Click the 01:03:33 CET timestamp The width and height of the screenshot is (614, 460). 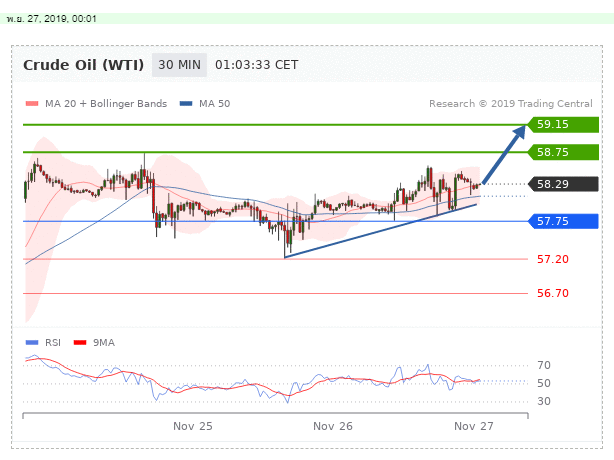[x=256, y=65]
